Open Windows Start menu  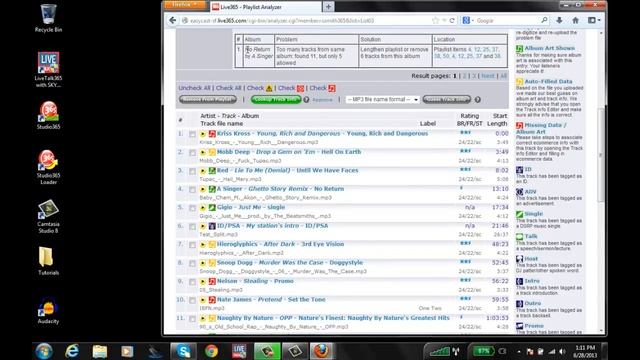pyautogui.click(x=44, y=351)
